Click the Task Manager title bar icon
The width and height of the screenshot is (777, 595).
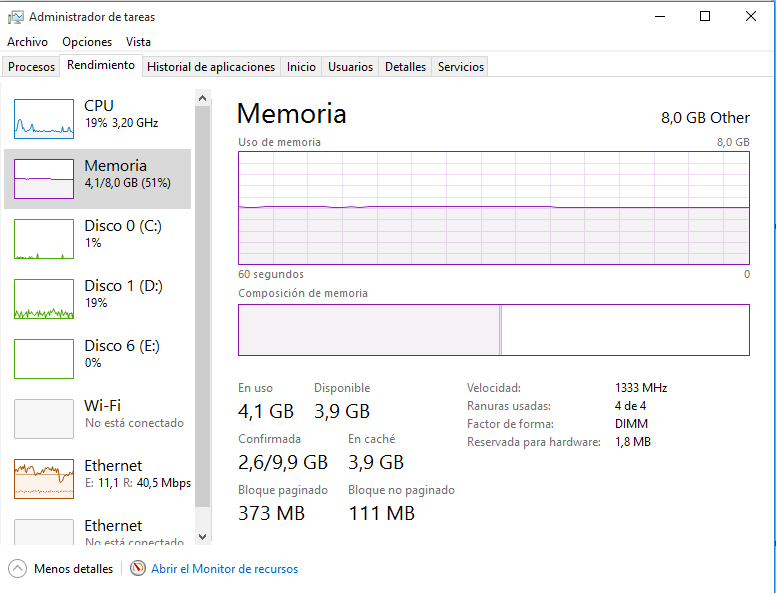pyautogui.click(x=15, y=17)
